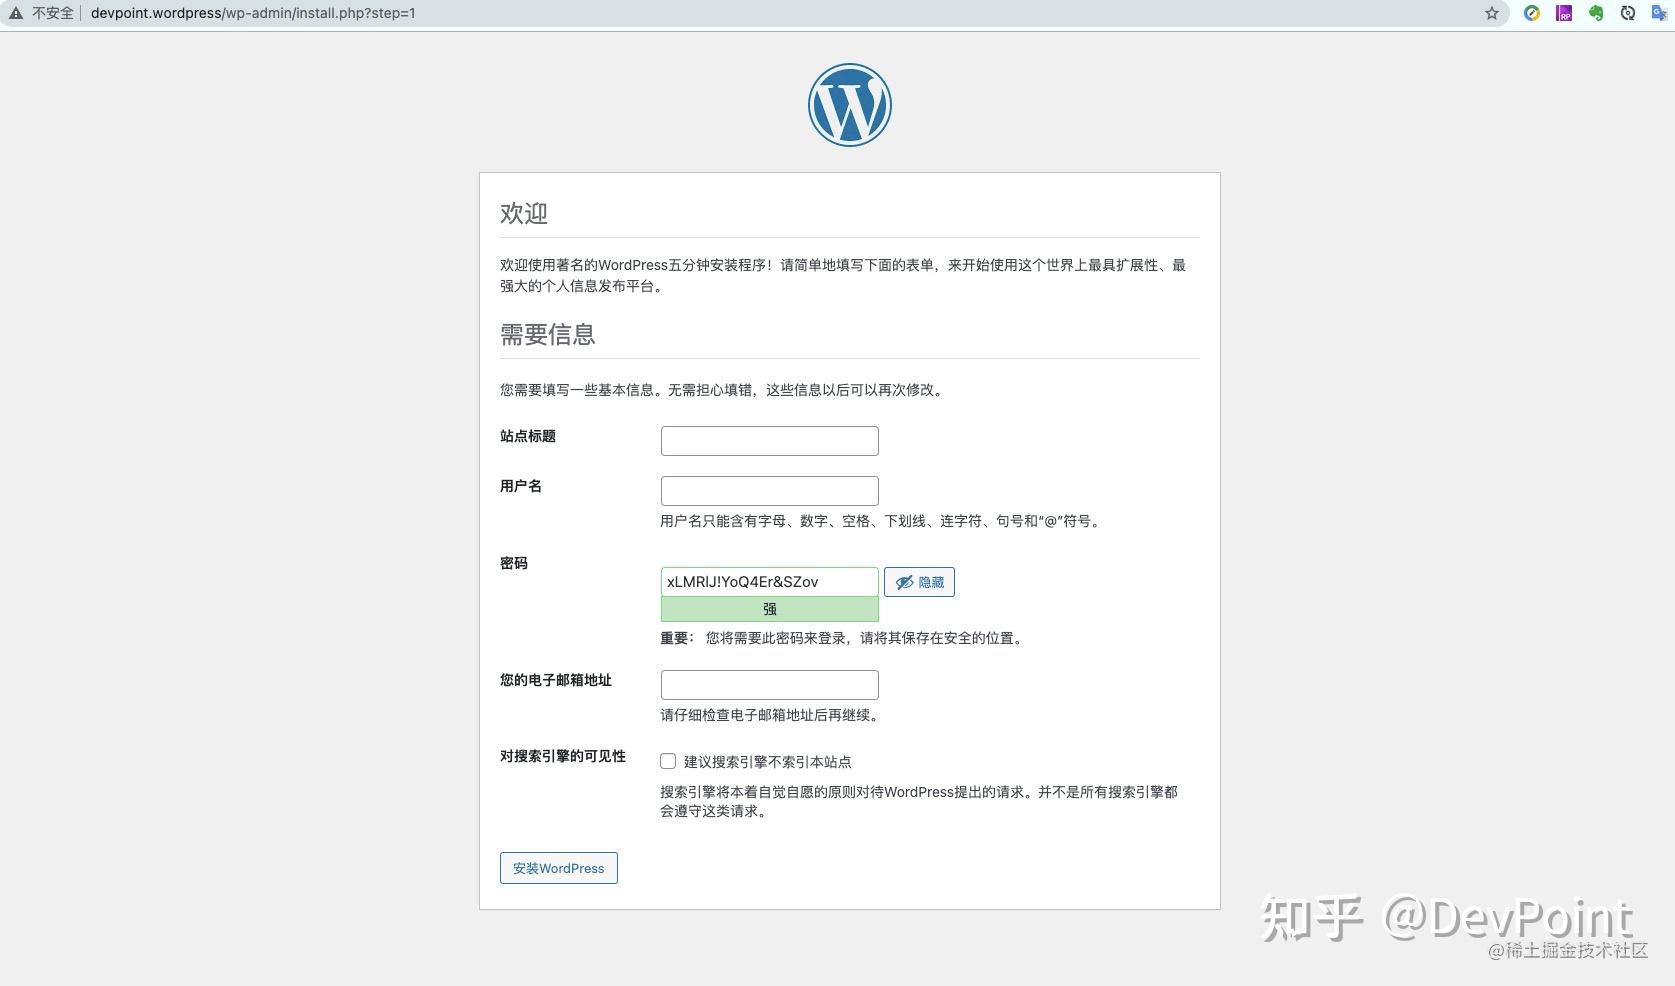Screen dimensions: 1675x986
Task: Open the Axure RP browser extension
Action: 1563,14
